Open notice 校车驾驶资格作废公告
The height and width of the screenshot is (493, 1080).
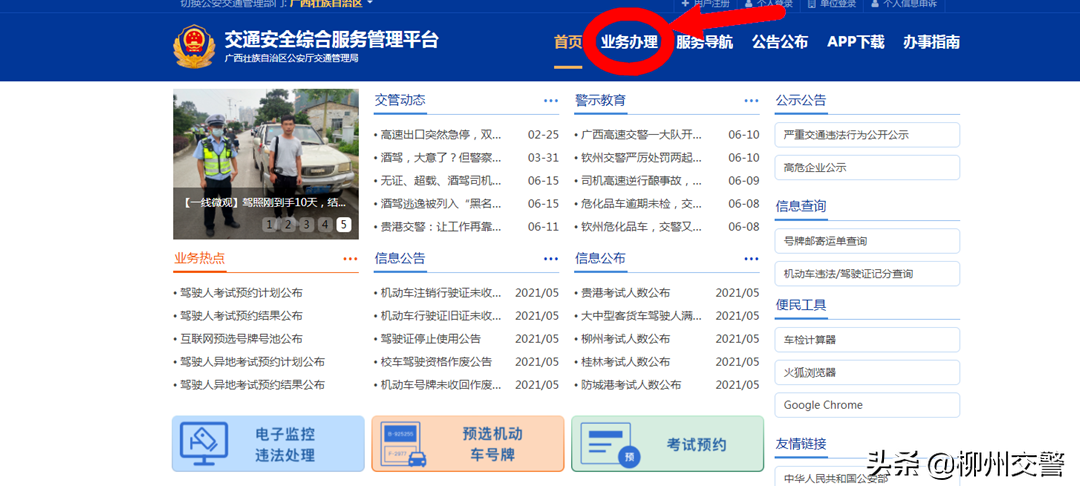point(436,362)
